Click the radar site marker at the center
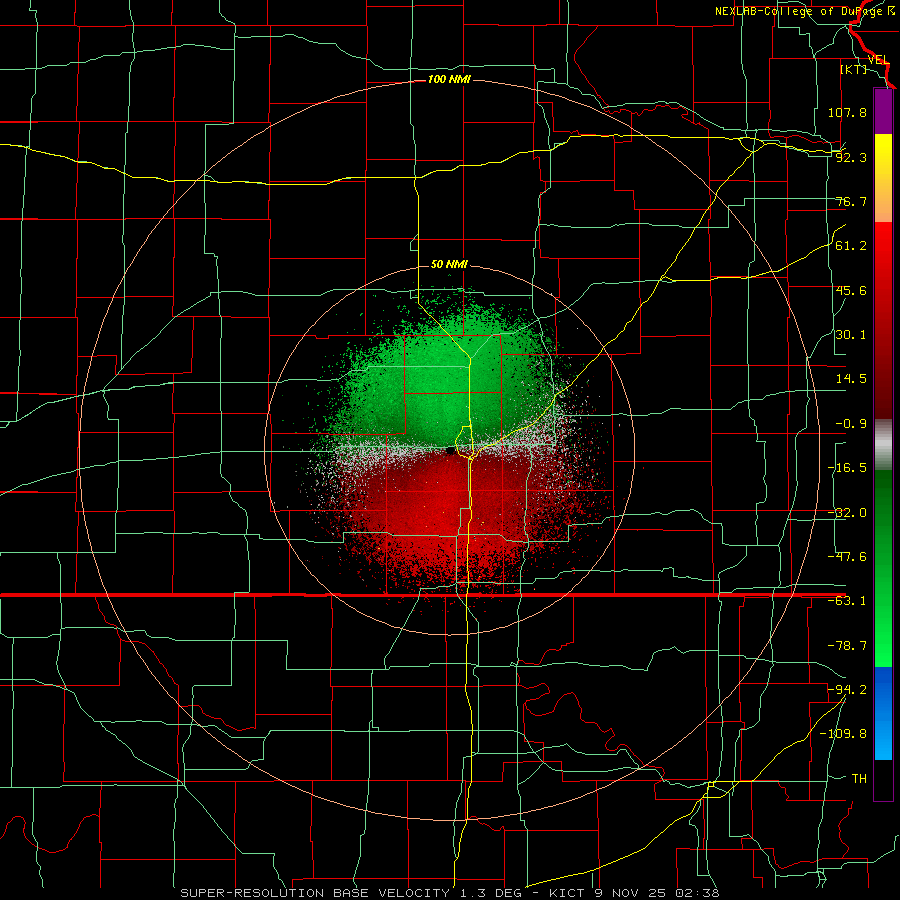Screen dimensions: 900x900 (x=451, y=451)
